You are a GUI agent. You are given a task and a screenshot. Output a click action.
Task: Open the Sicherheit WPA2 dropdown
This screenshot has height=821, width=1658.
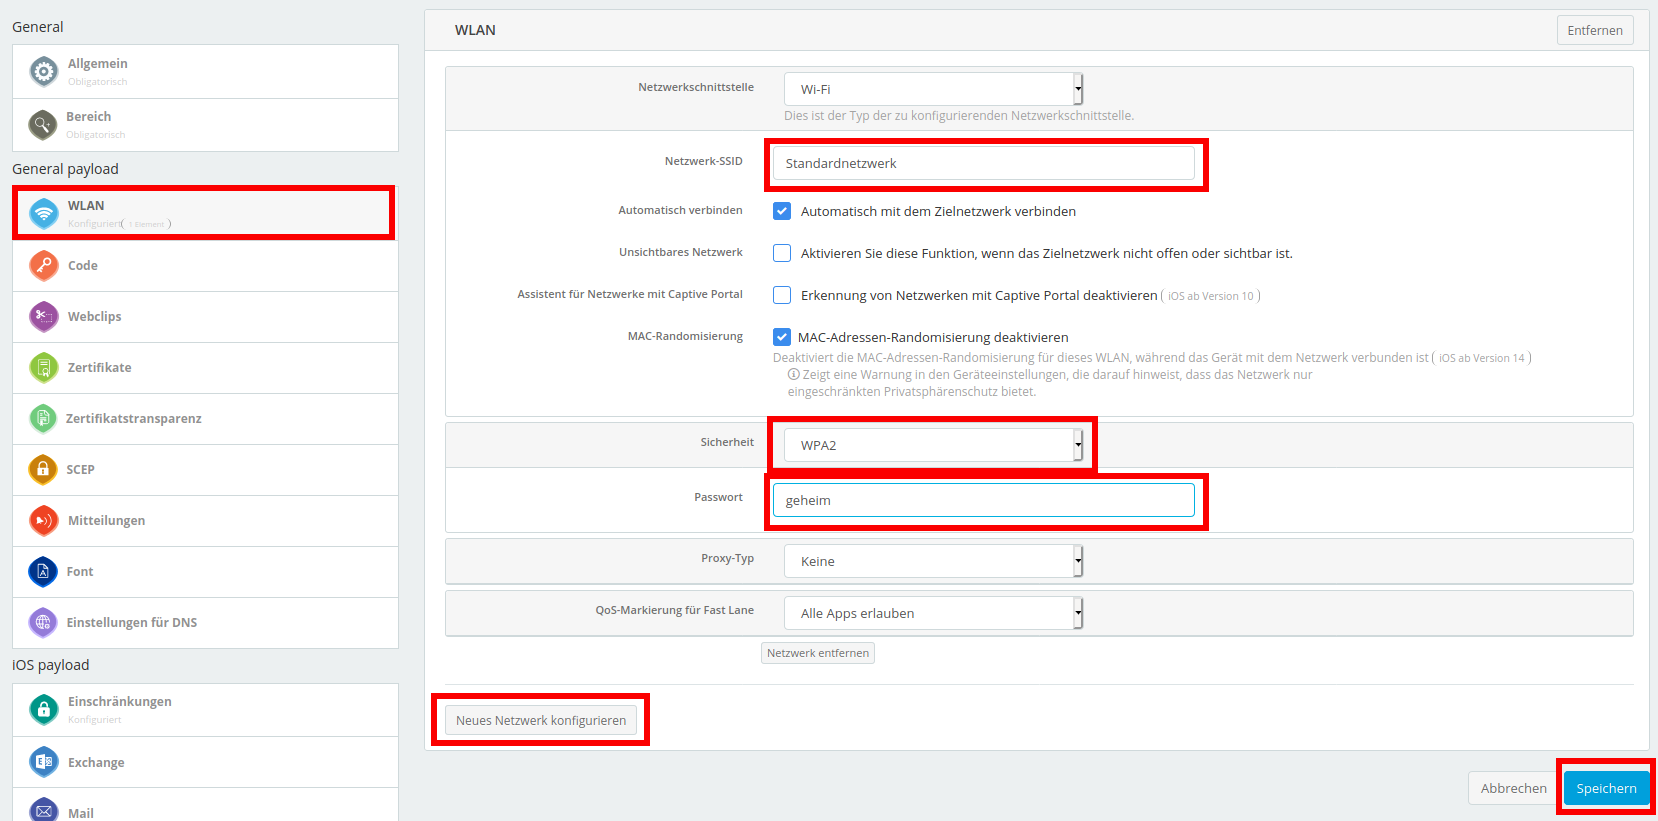click(933, 445)
